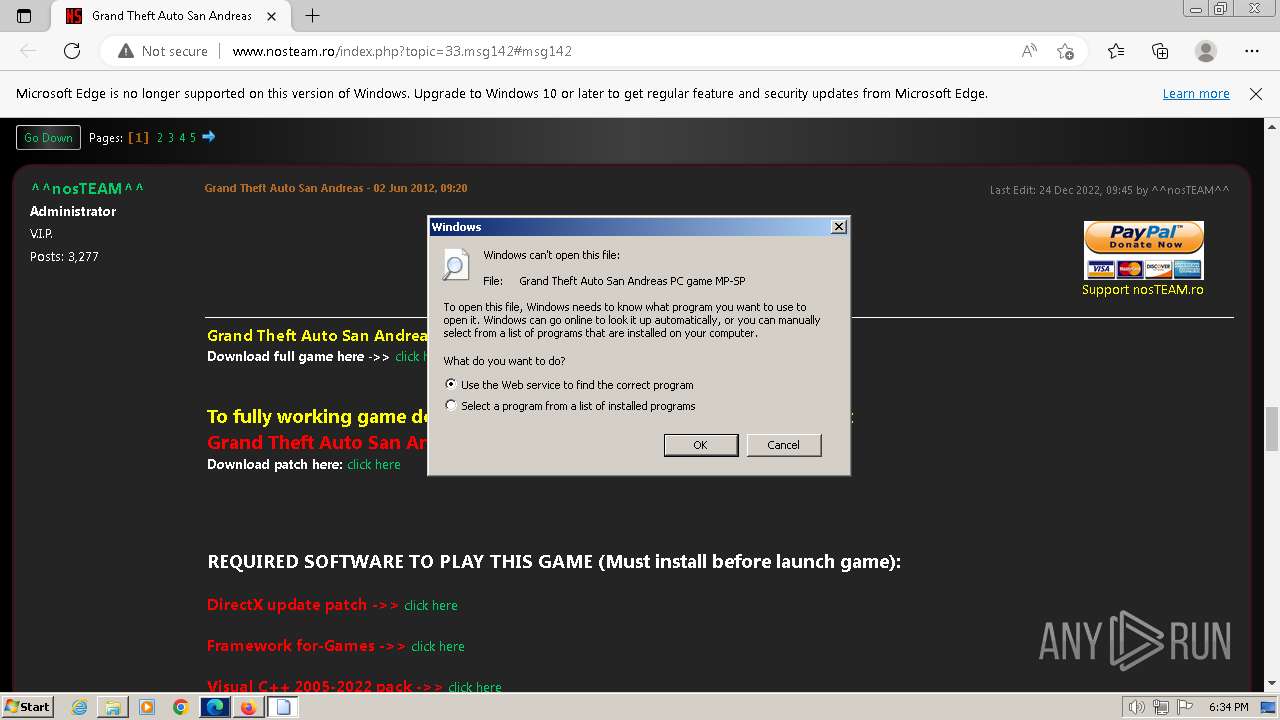Open the Edge tab actions menu icon

[x=24, y=16]
